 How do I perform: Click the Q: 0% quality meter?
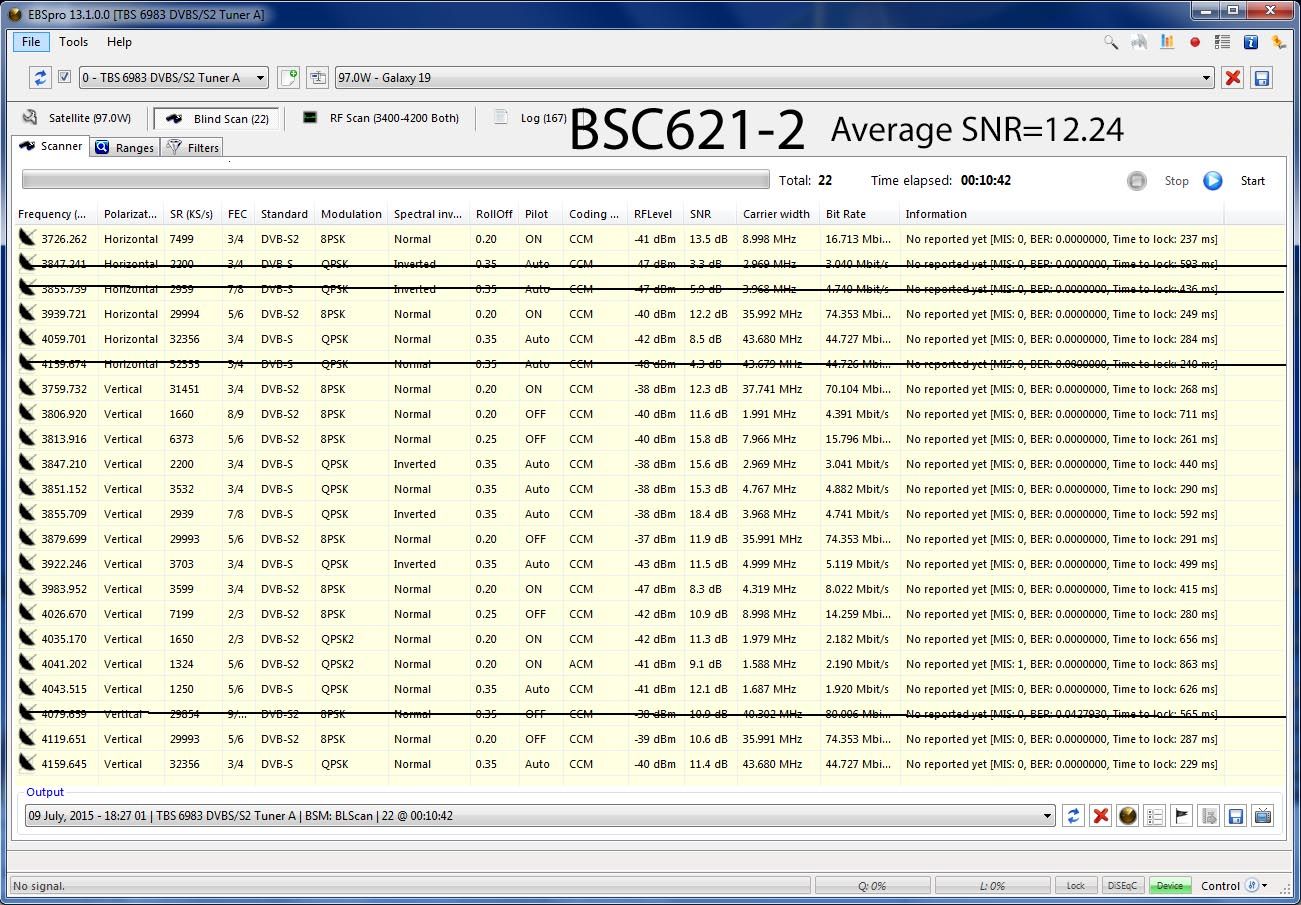click(872, 886)
